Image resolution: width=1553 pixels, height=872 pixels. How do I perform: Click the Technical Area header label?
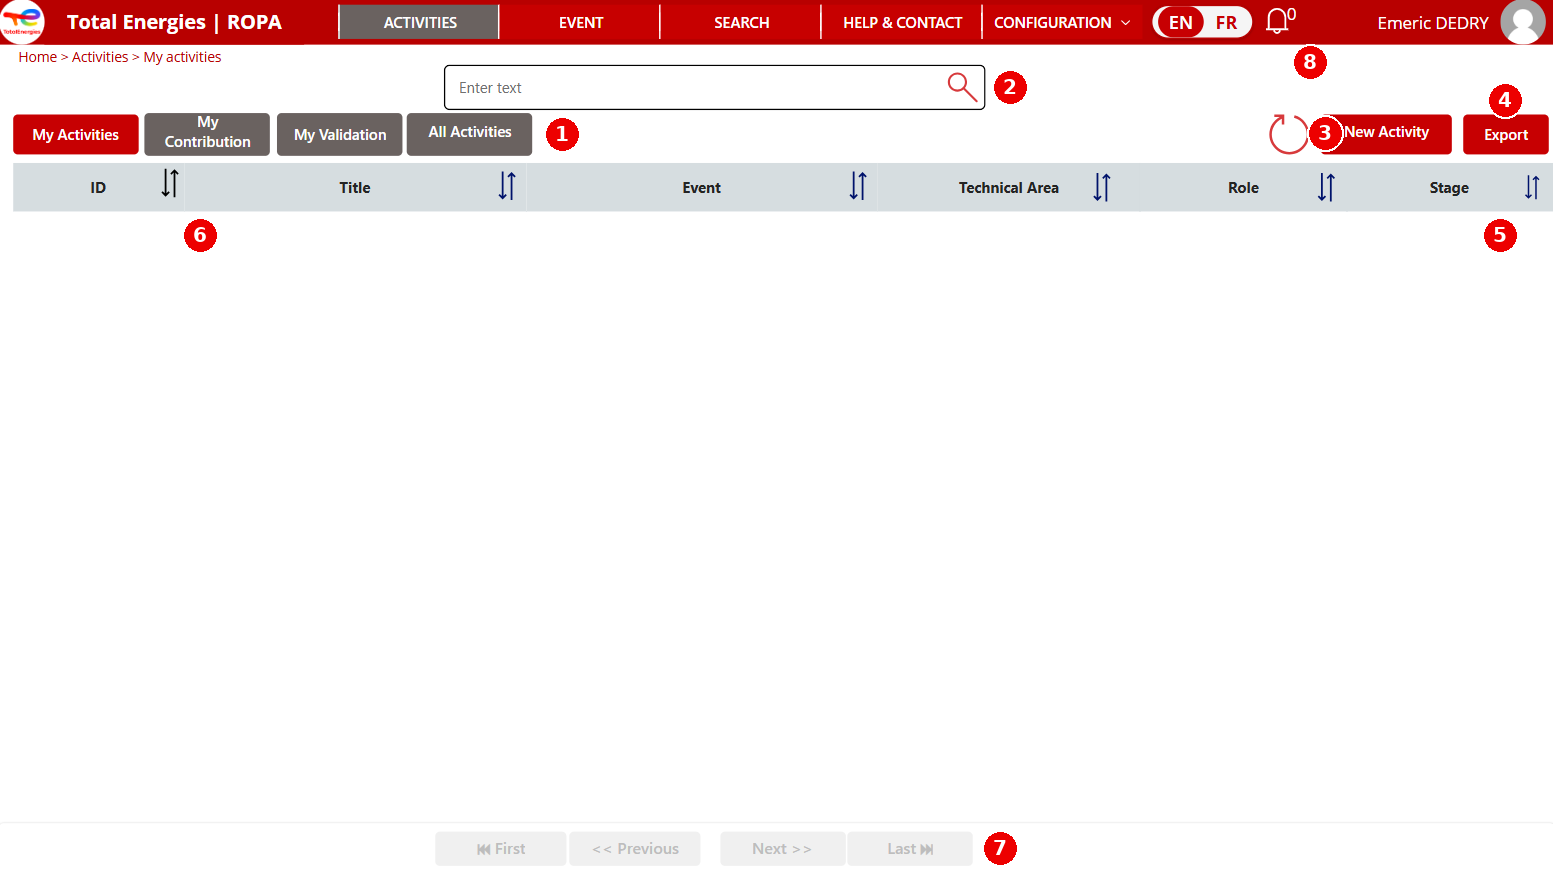coord(1009,188)
